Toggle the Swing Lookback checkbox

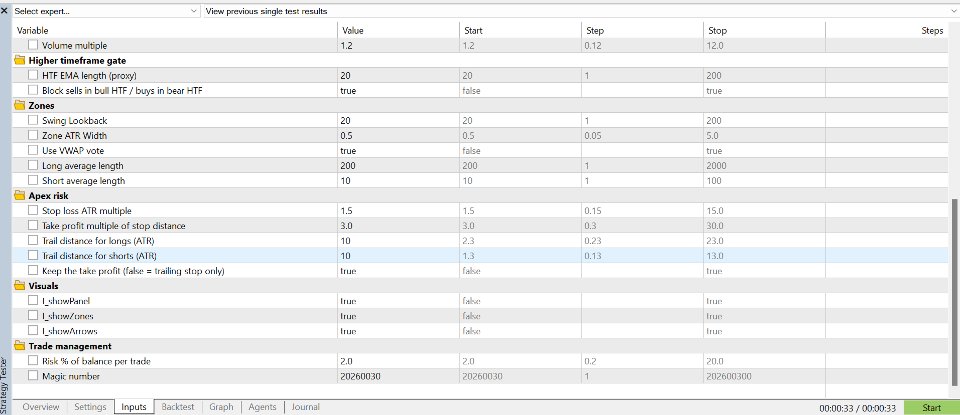pos(33,121)
